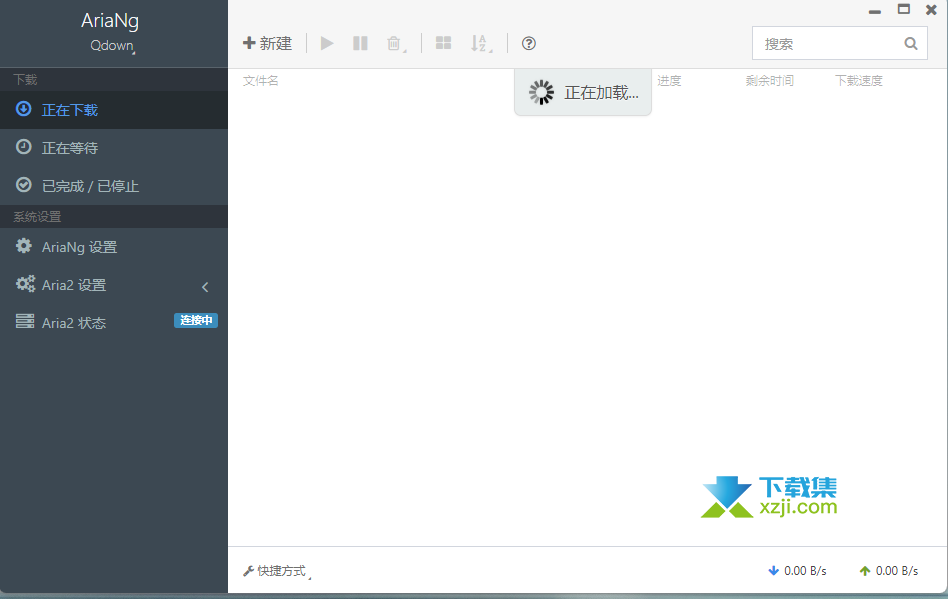Focus the 搜索 search field
948x599 pixels.
pos(839,44)
